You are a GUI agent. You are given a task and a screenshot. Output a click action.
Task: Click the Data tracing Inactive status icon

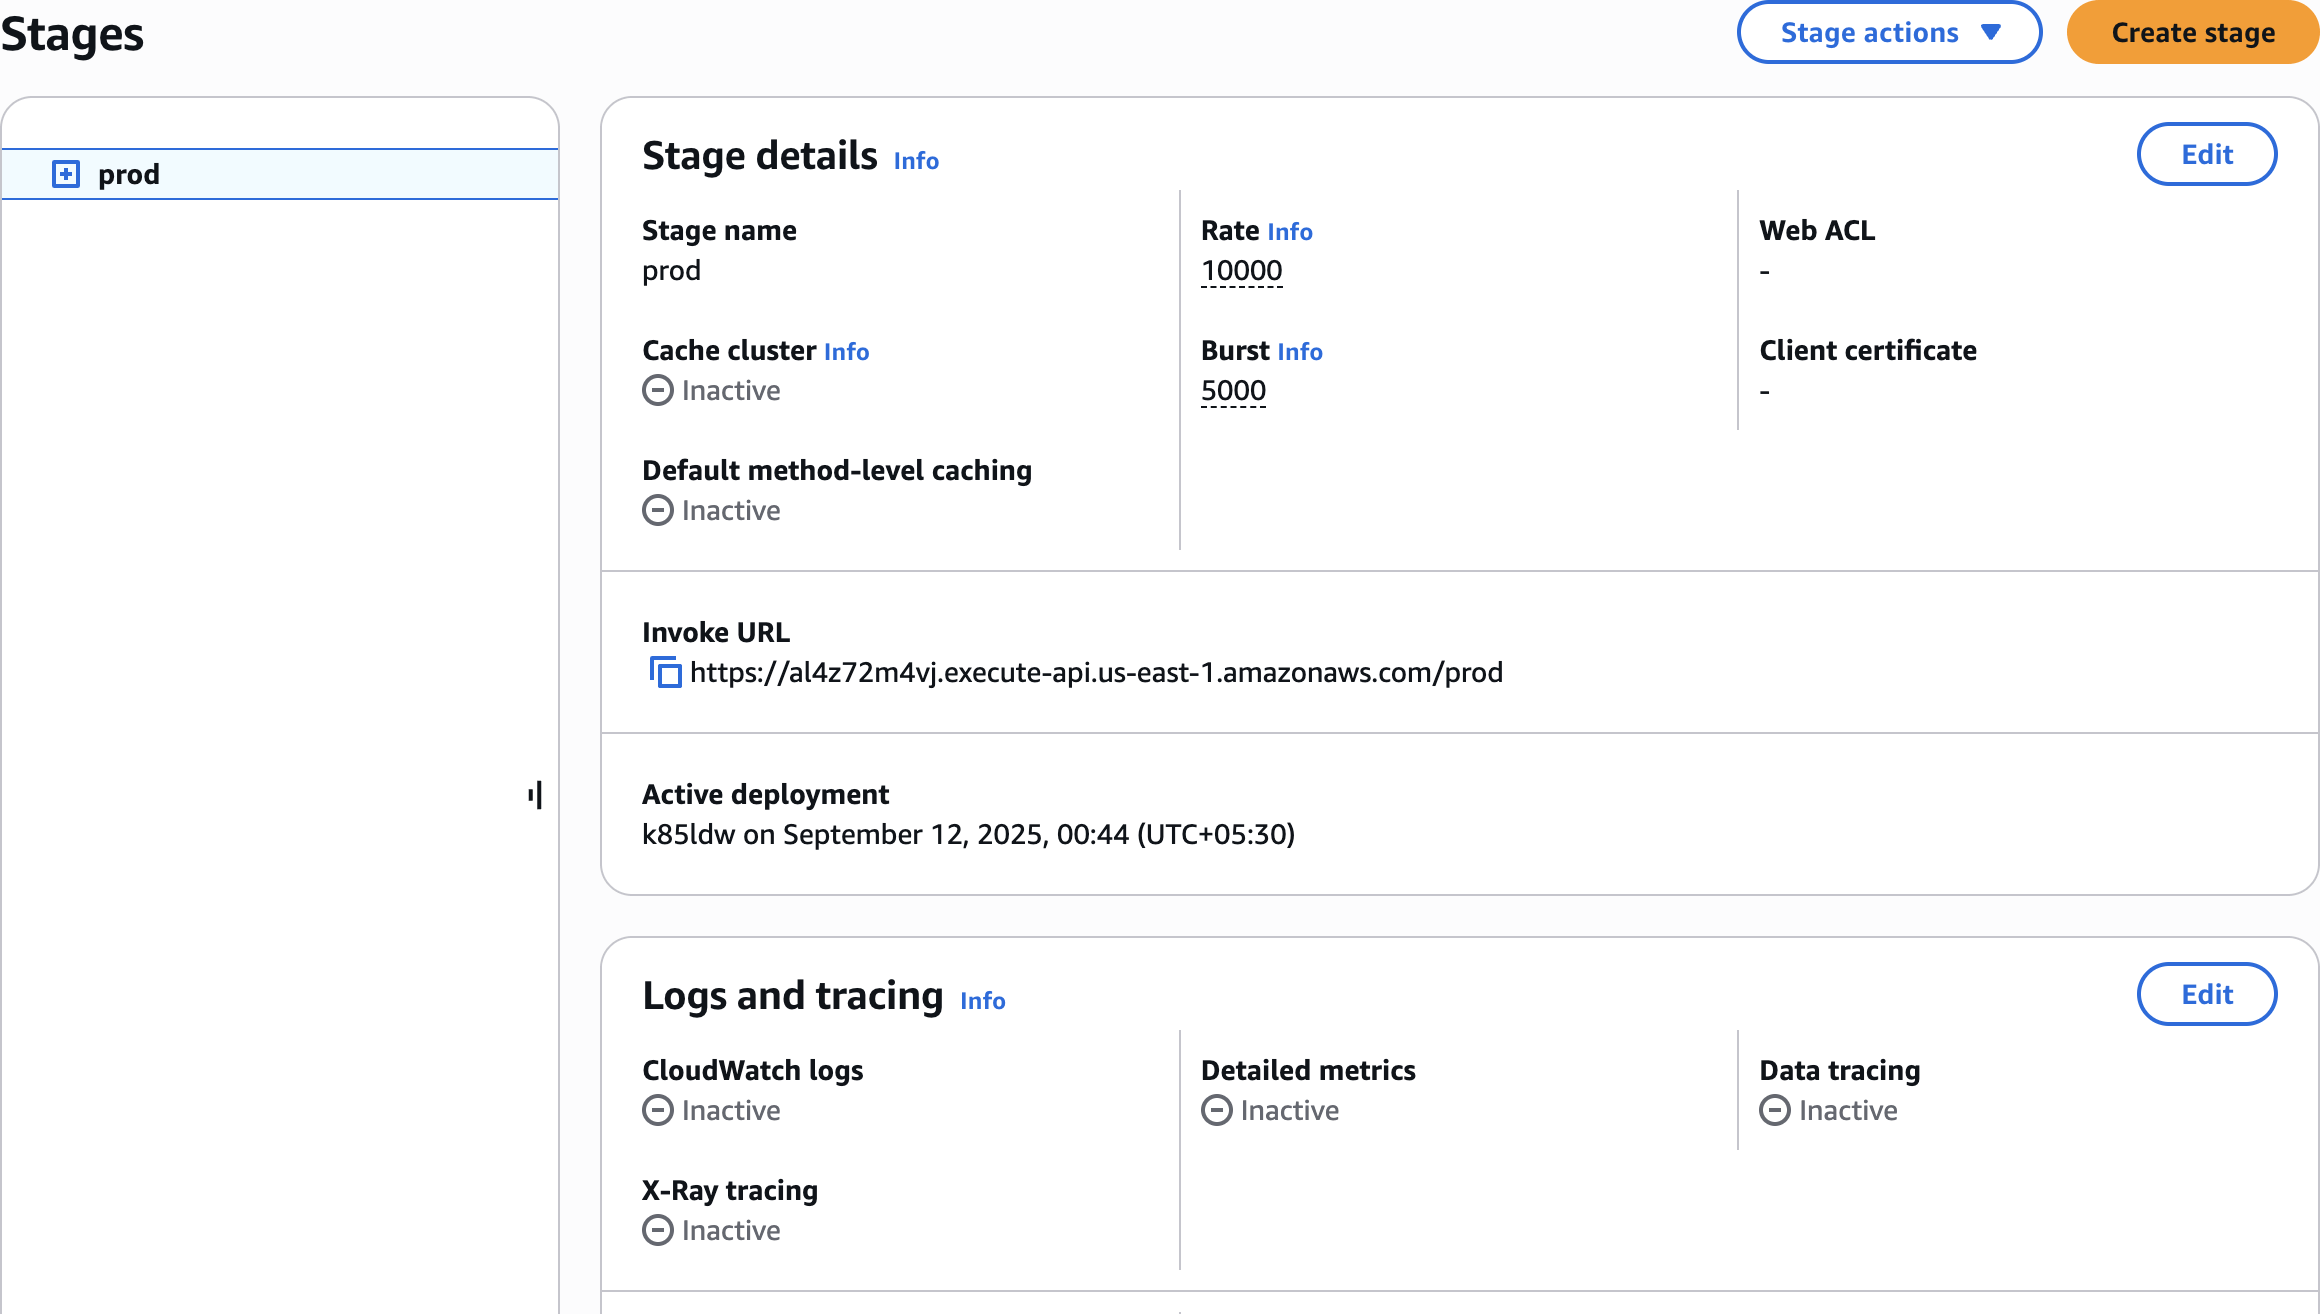[1774, 1110]
